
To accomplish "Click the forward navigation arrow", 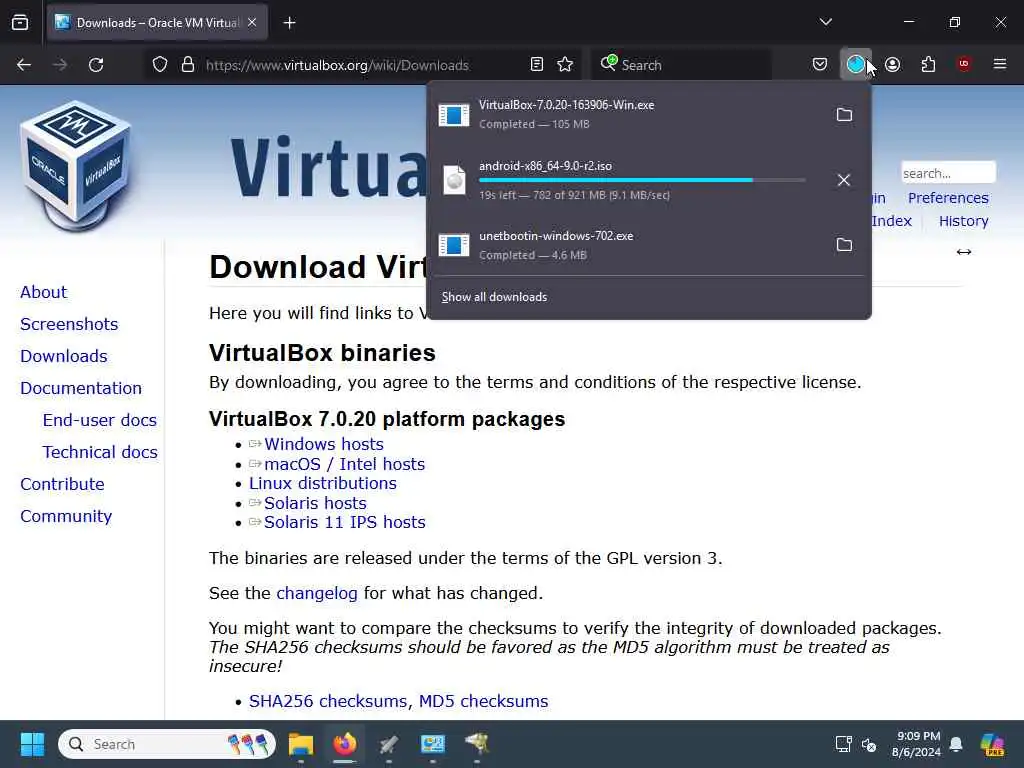I will [60, 65].
